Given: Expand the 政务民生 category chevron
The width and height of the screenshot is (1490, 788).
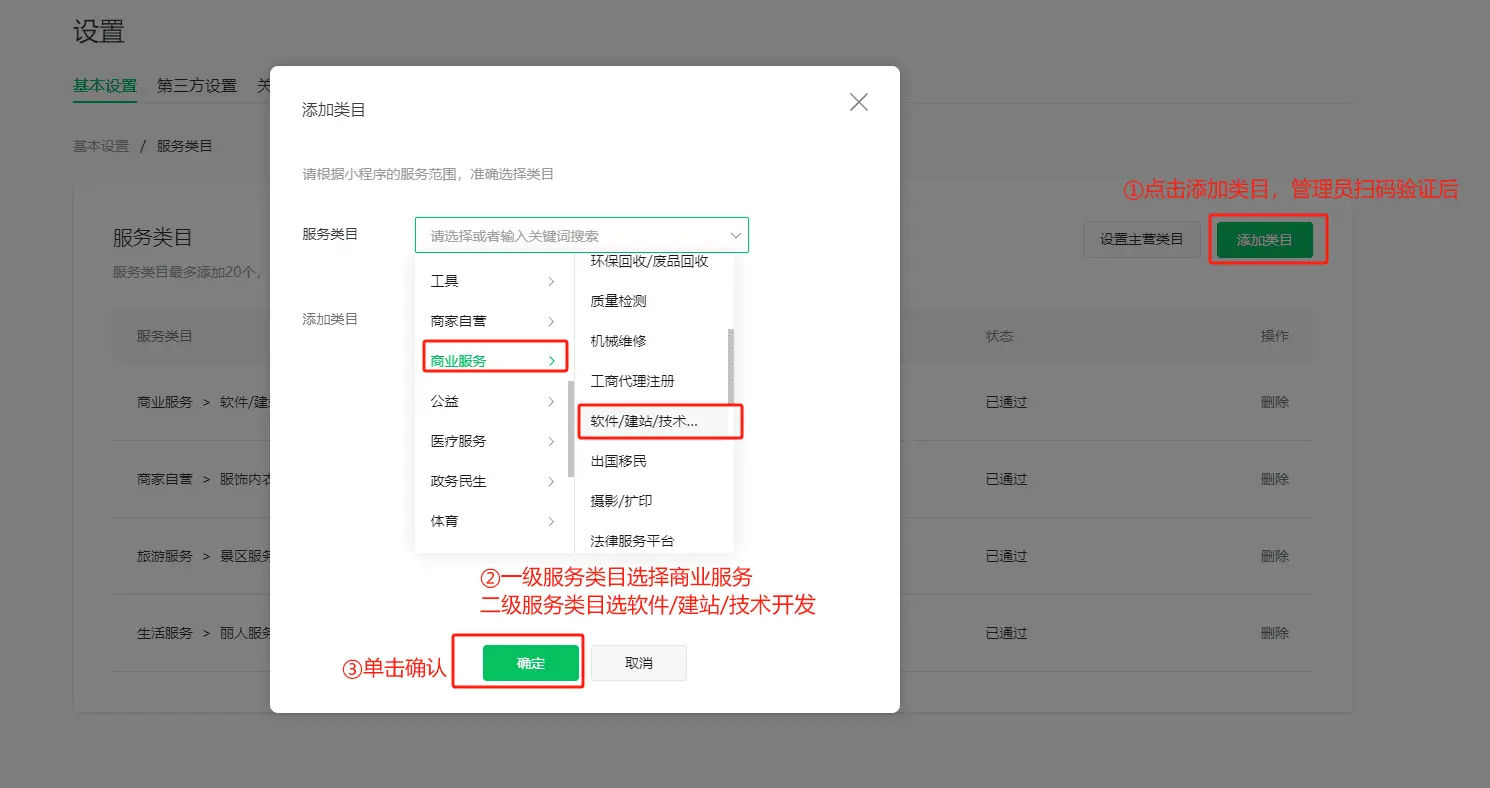Looking at the screenshot, I should 551,482.
